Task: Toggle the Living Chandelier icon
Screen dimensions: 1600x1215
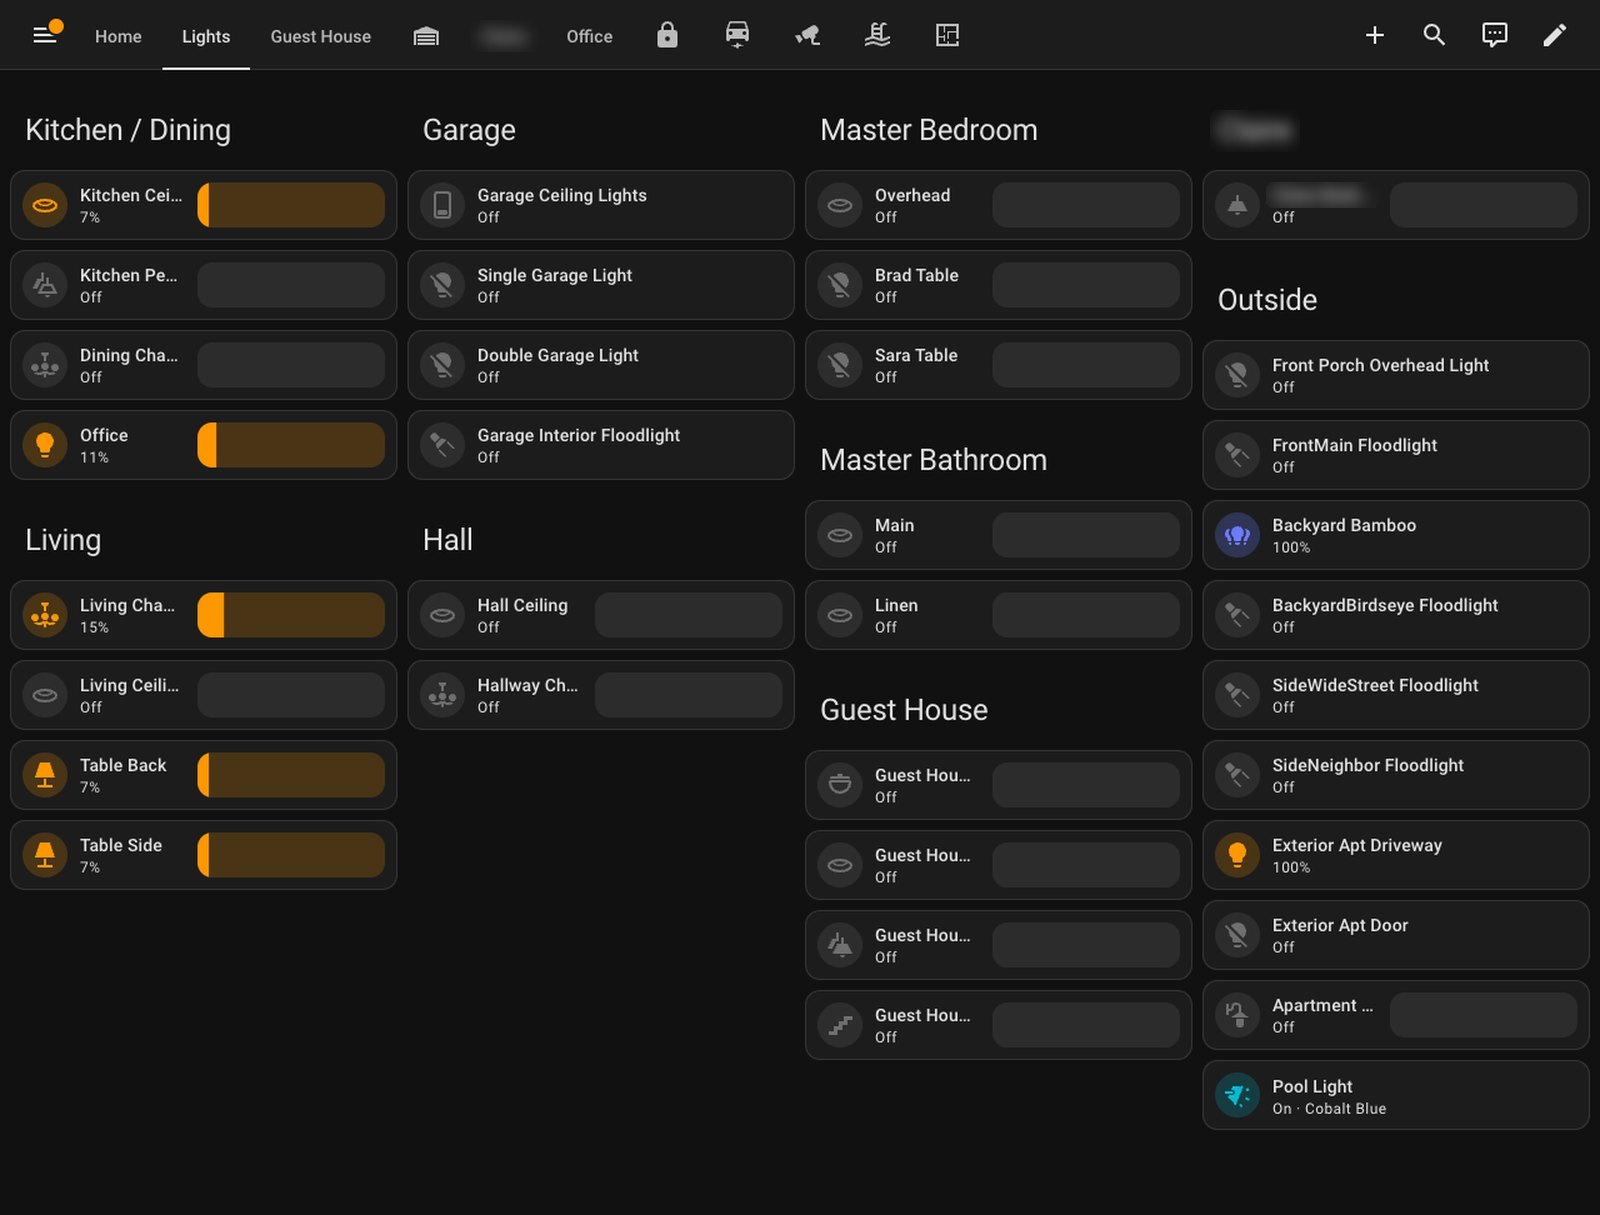Action: [45, 615]
